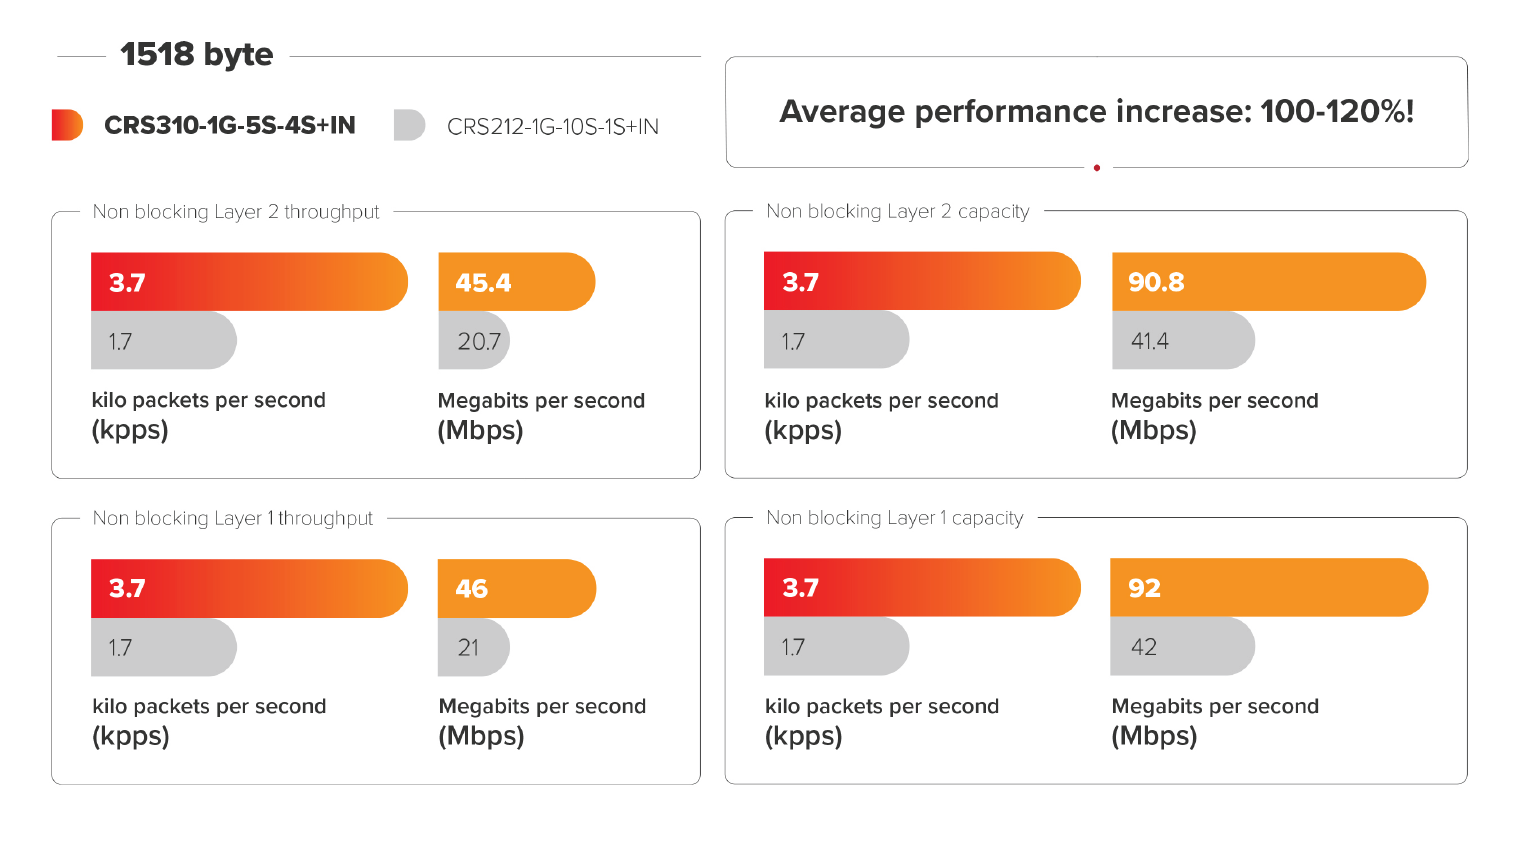Select the CRS310-1G-5S-4S+IN legend label
Viewport: 1525px width, 846px height.
pyautogui.click(x=229, y=126)
